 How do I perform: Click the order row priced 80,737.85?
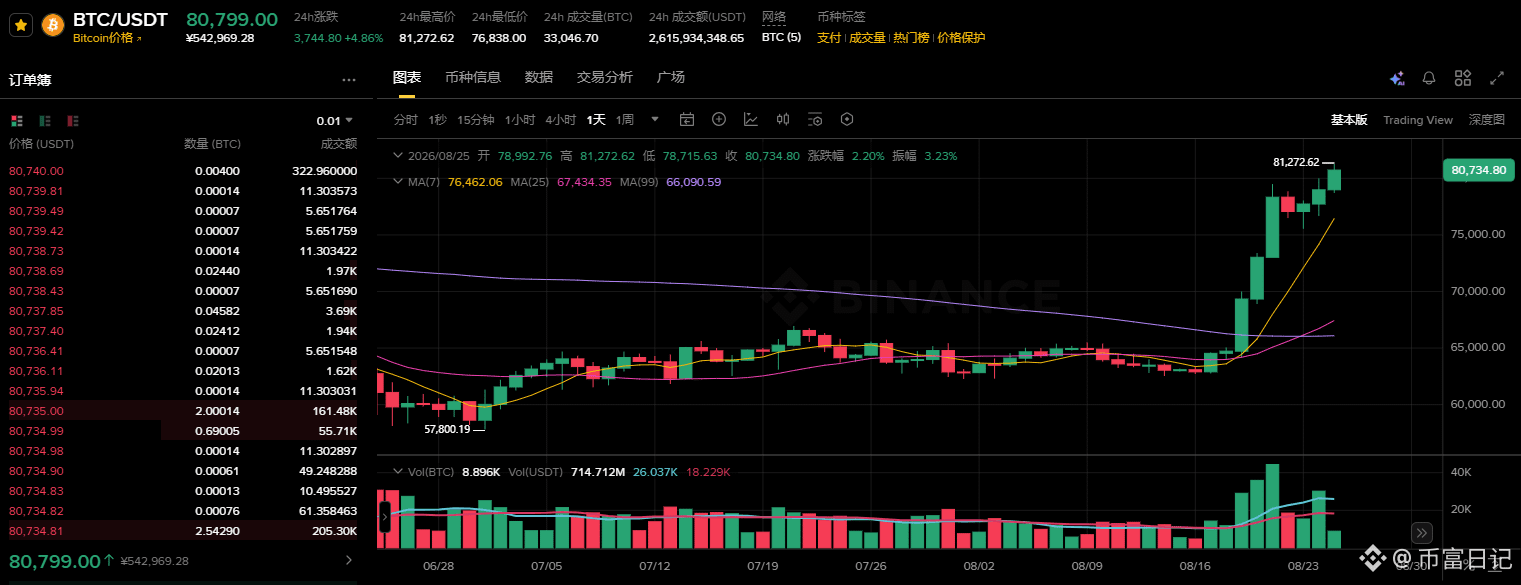tap(183, 311)
